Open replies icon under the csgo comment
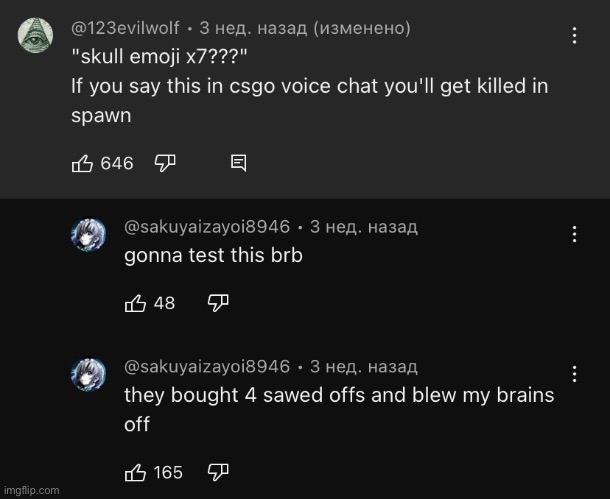The image size is (610, 499). click(x=239, y=163)
